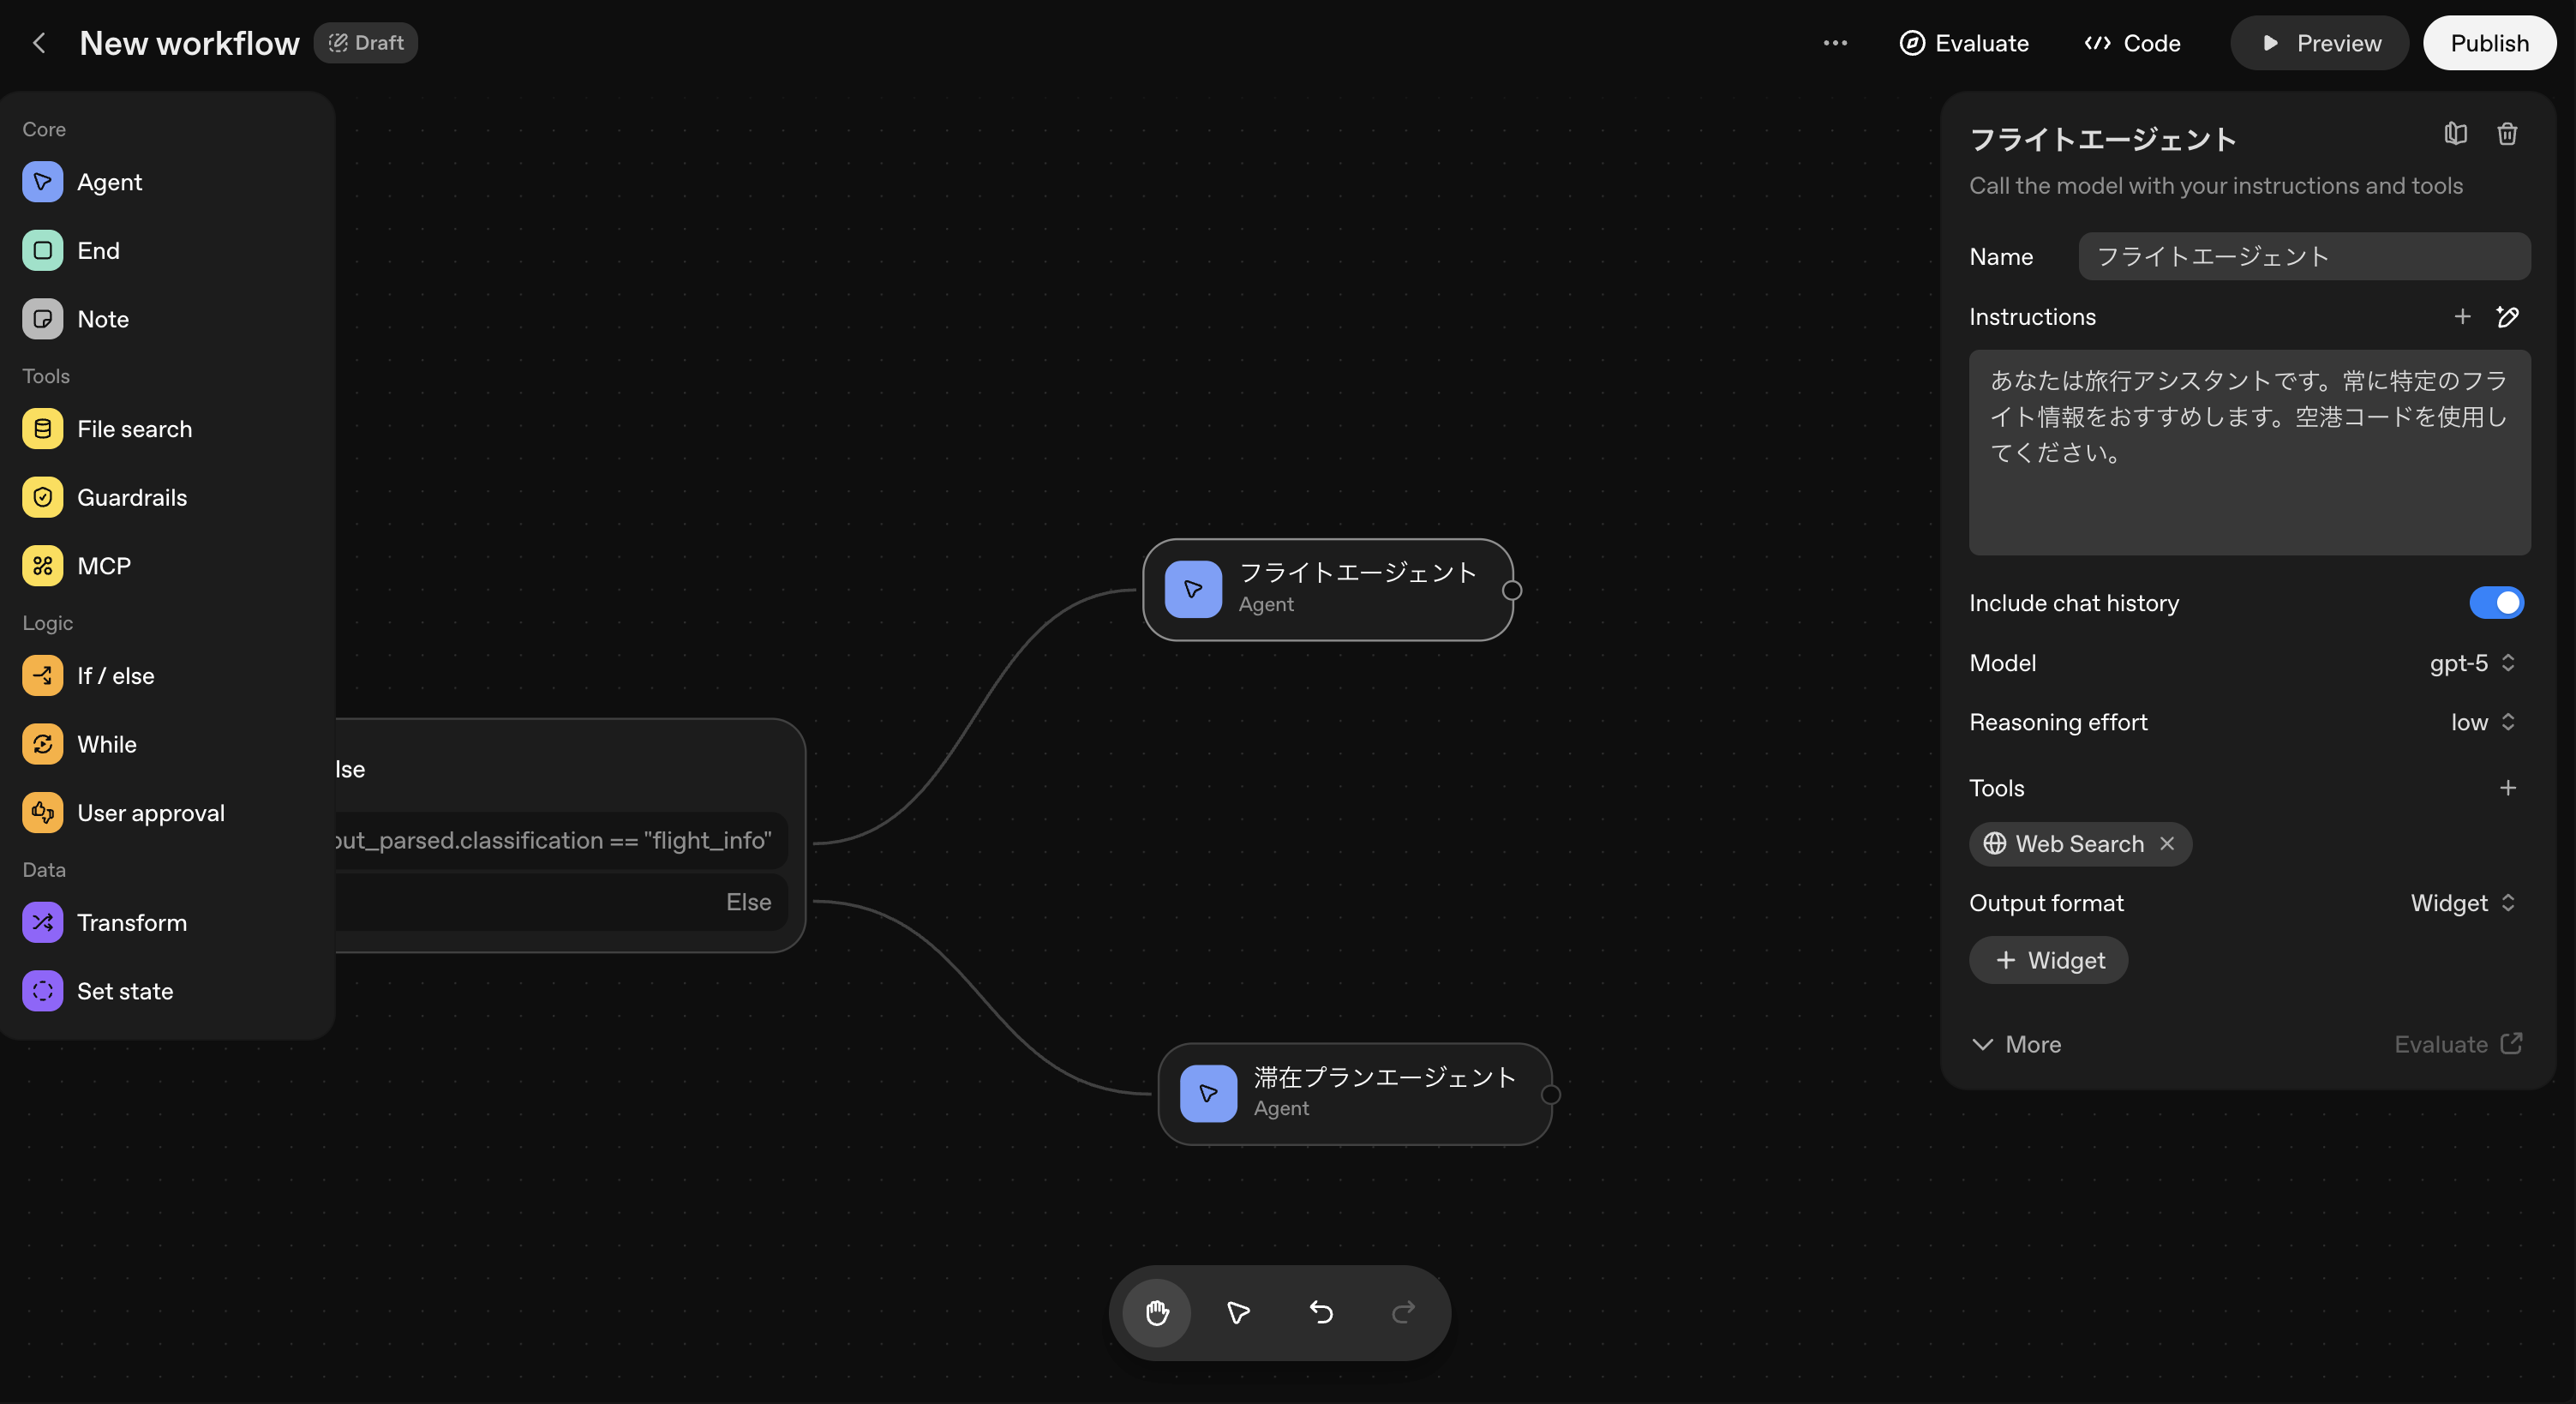The width and height of the screenshot is (2576, 1404).
Task: Toggle Include chat history switch
Action: coord(2496,603)
